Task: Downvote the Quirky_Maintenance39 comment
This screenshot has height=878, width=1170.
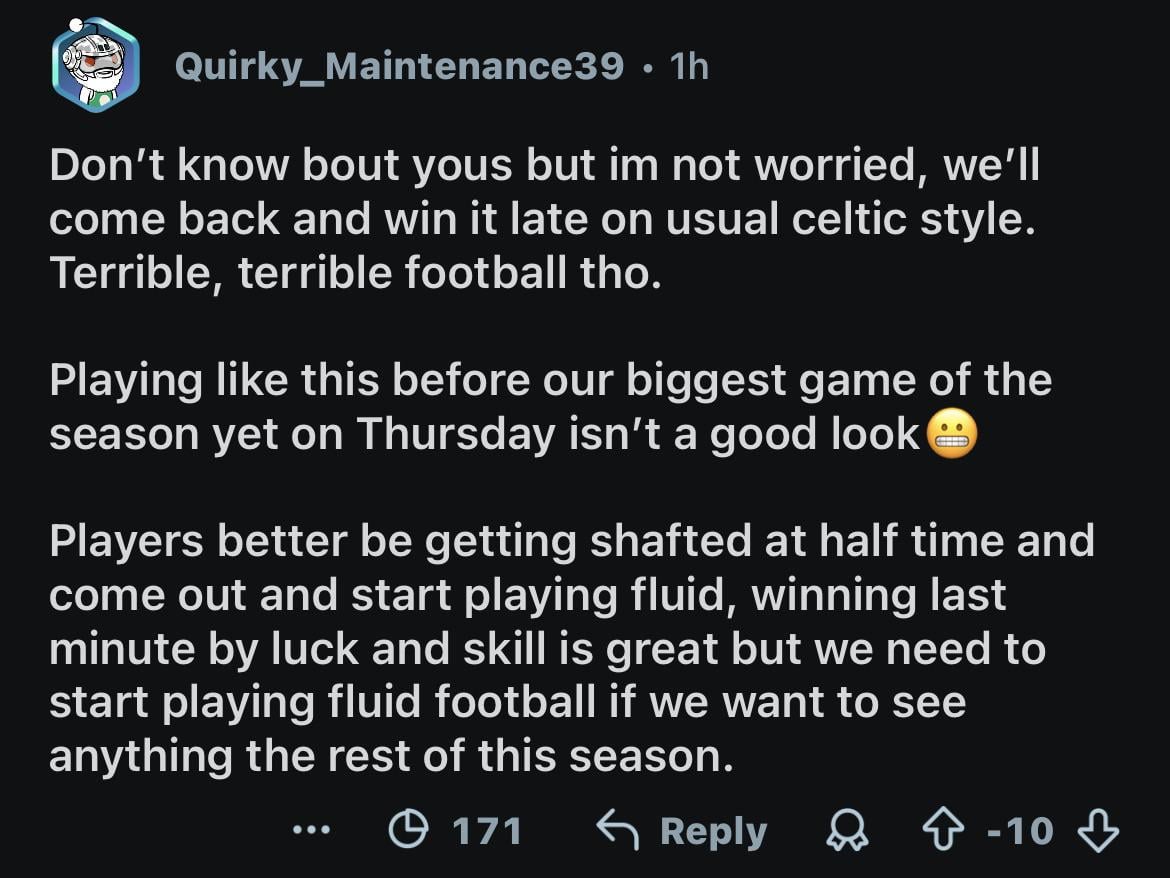Action: [x=1099, y=831]
